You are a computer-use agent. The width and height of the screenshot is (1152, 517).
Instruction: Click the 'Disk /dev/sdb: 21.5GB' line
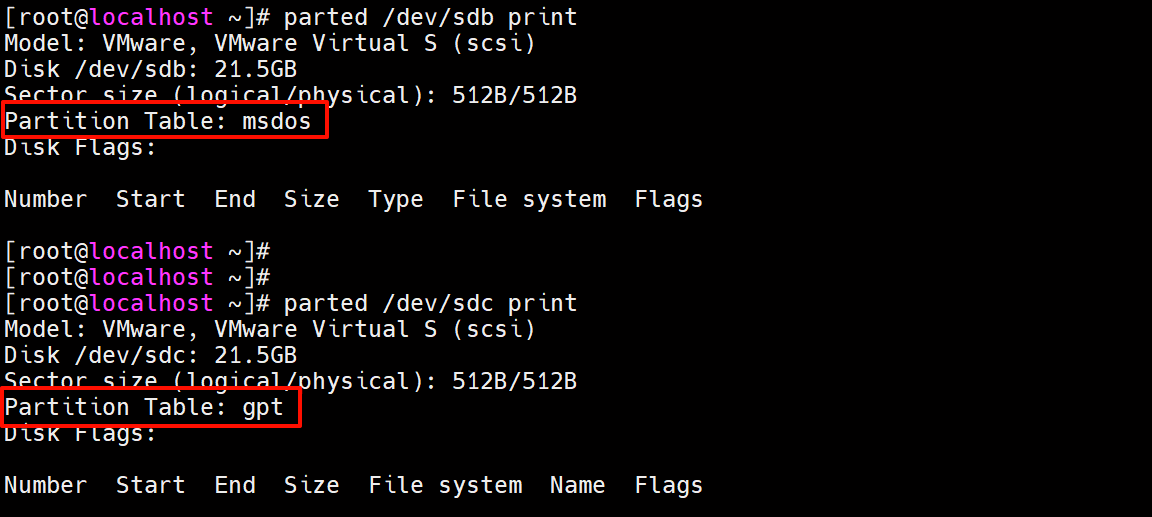point(150,70)
